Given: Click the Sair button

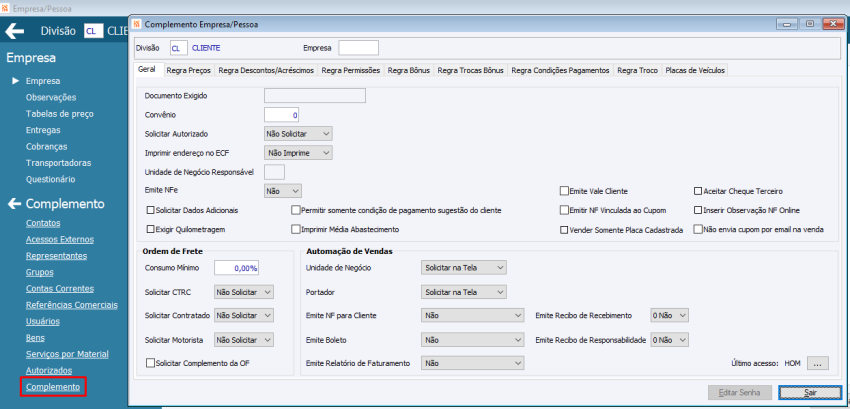Looking at the screenshot, I should pyautogui.click(x=809, y=394).
